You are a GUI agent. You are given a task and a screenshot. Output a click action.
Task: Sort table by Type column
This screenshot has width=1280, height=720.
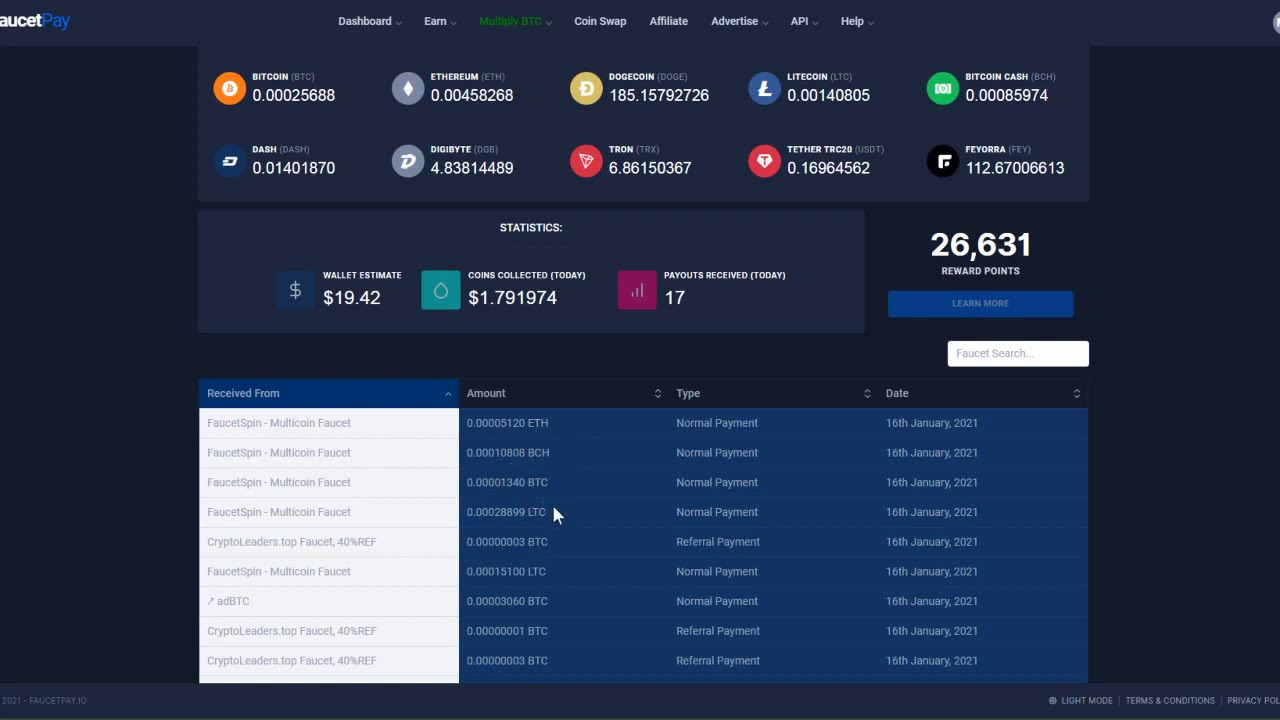[773, 393]
